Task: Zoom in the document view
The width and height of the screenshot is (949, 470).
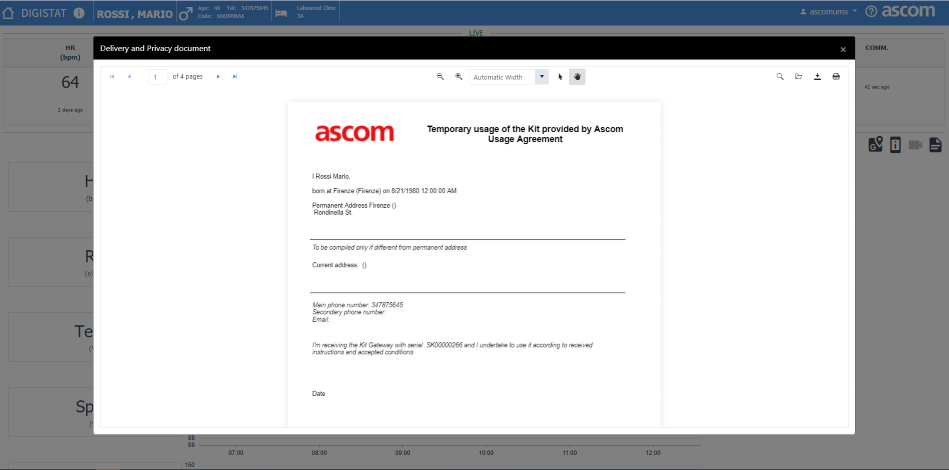Action: pyautogui.click(x=459, y=77)
